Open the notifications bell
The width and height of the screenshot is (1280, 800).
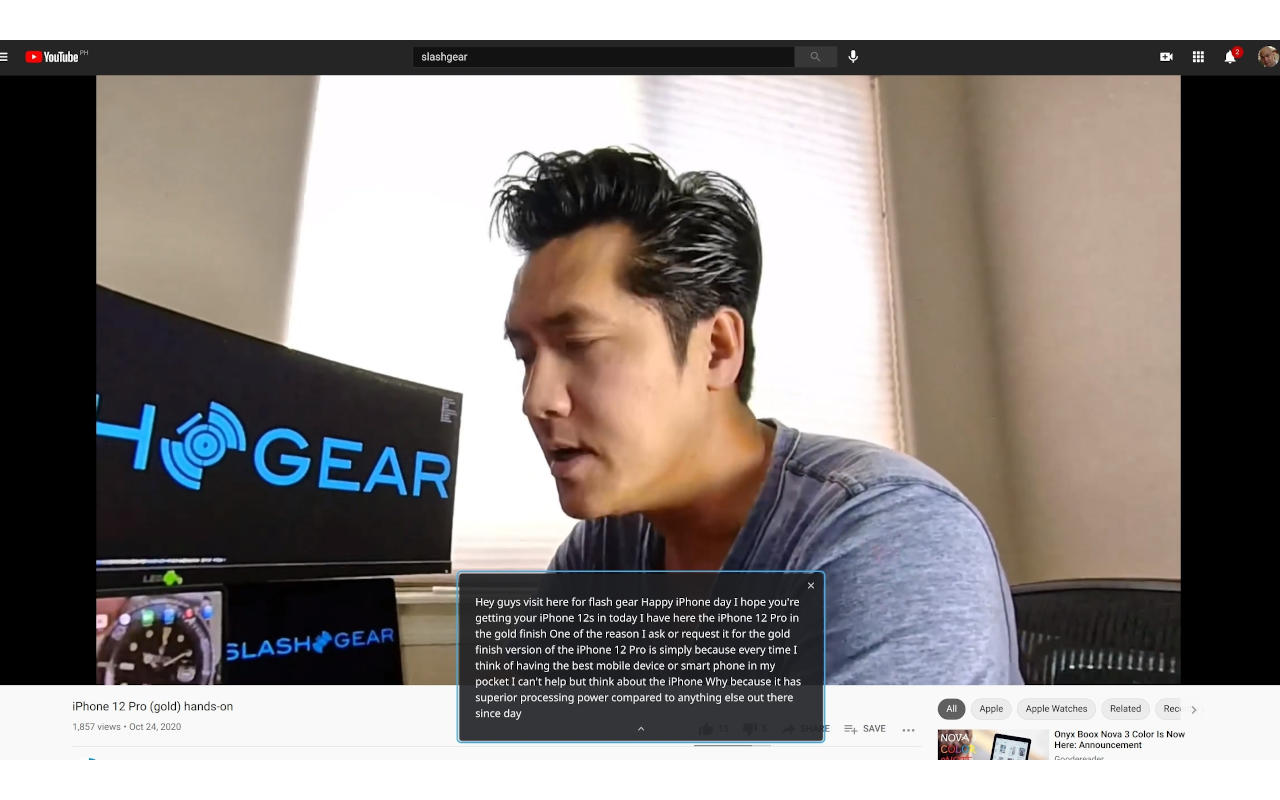(1230, 57)
